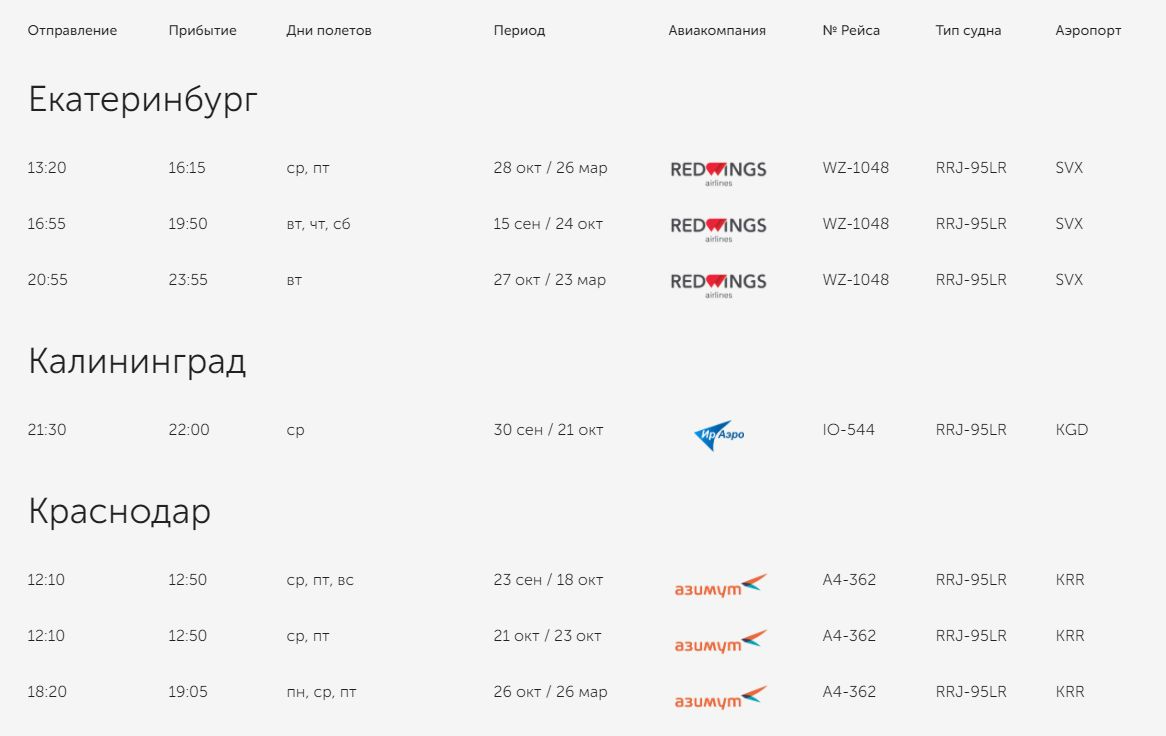Click Red Wings logo on 20:55 flight
This screenshot has width=1166, height=736.
click(718, 283)
